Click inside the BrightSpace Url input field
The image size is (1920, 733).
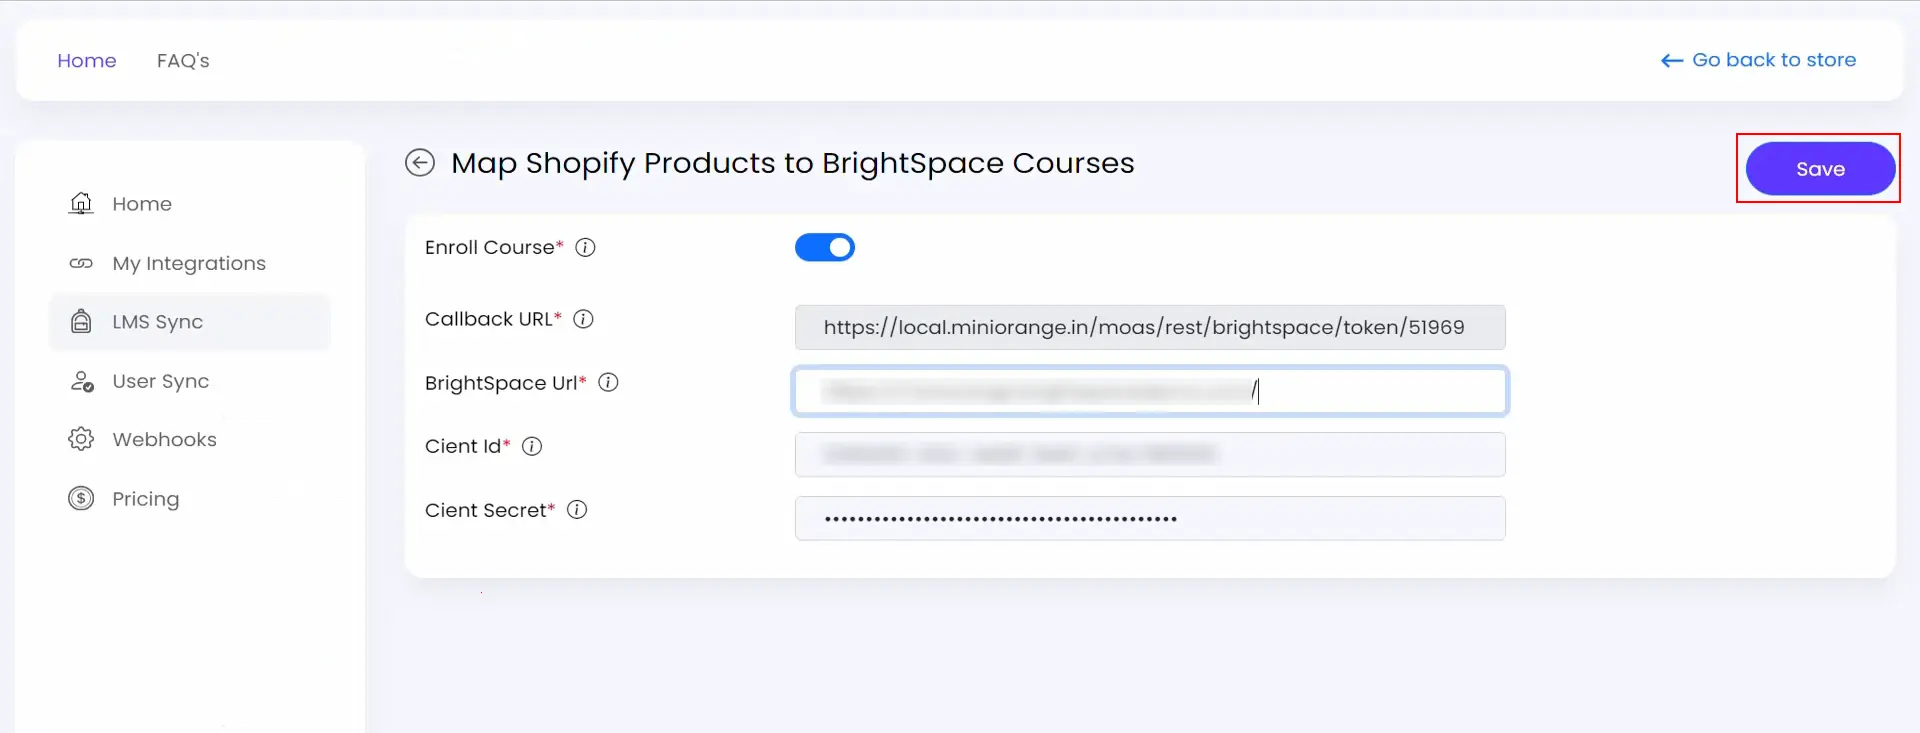(x=1150, y=391)
